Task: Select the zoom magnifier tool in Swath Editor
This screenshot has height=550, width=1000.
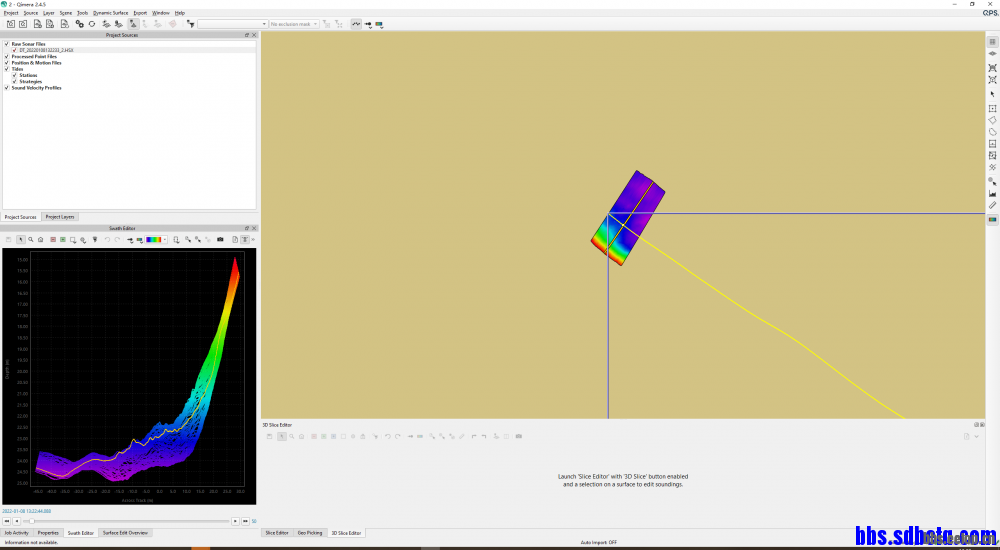Action: click(x=30, y=240)
